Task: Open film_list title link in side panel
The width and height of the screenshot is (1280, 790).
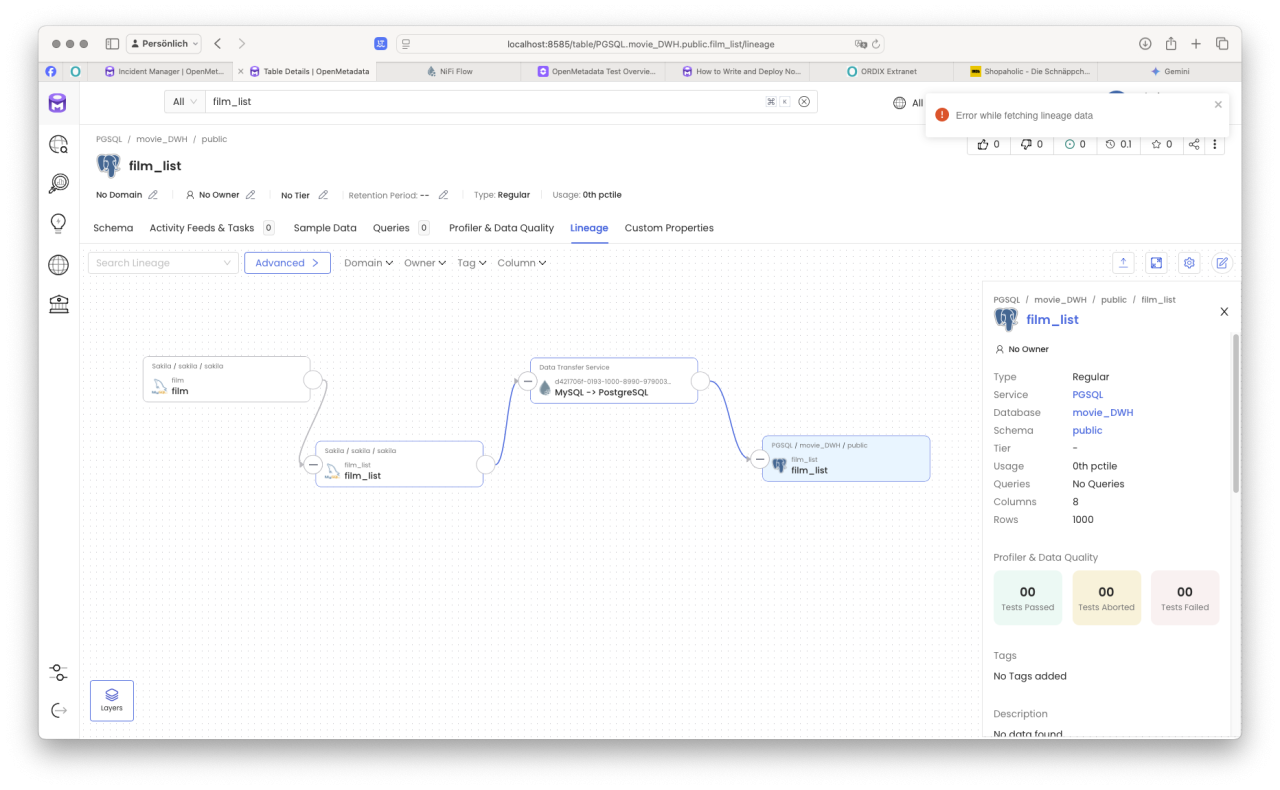Action: pos(1052,320)
